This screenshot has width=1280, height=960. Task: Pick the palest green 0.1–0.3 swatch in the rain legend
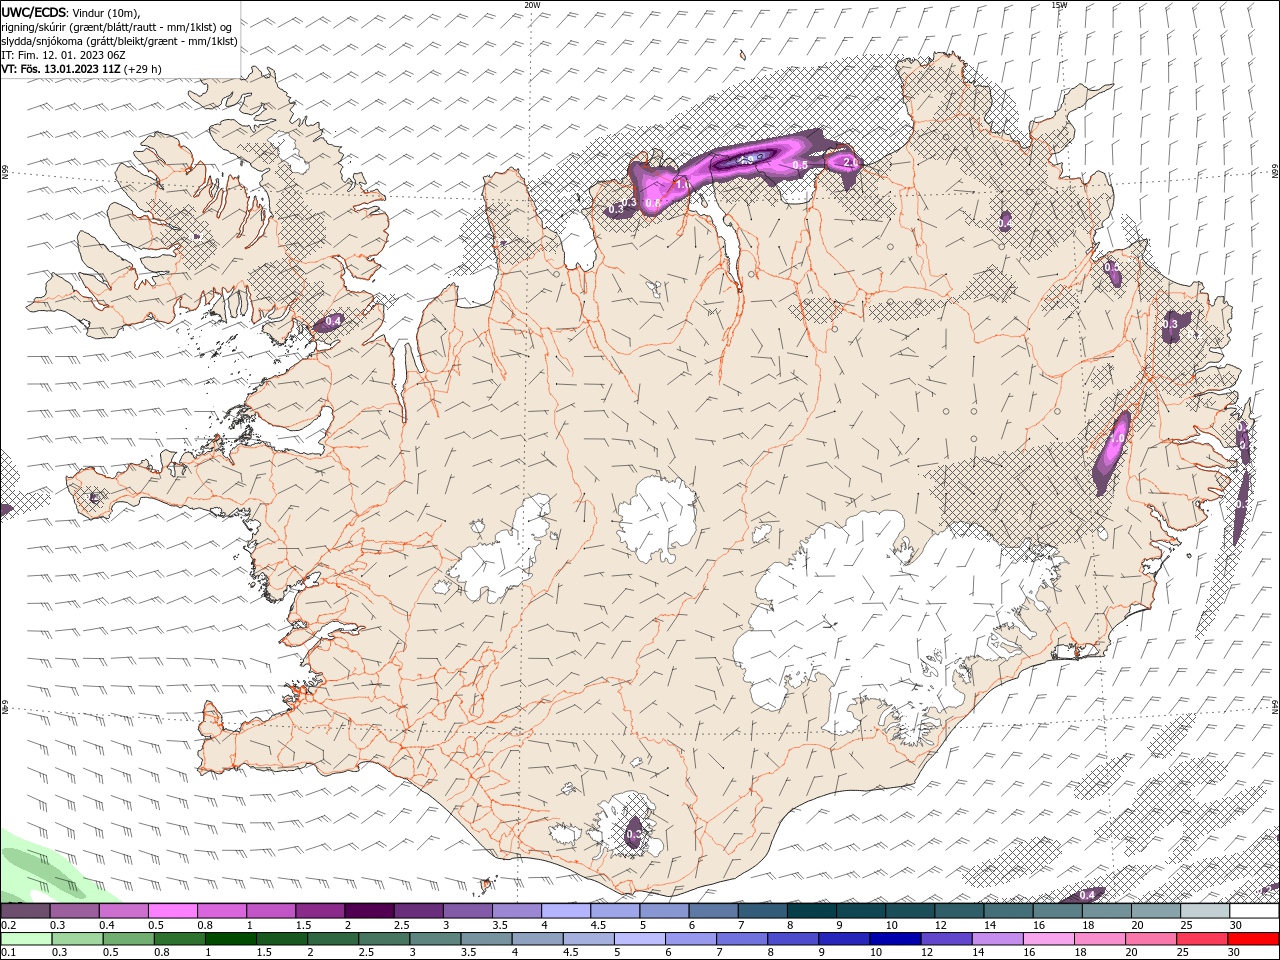(26, 939)
